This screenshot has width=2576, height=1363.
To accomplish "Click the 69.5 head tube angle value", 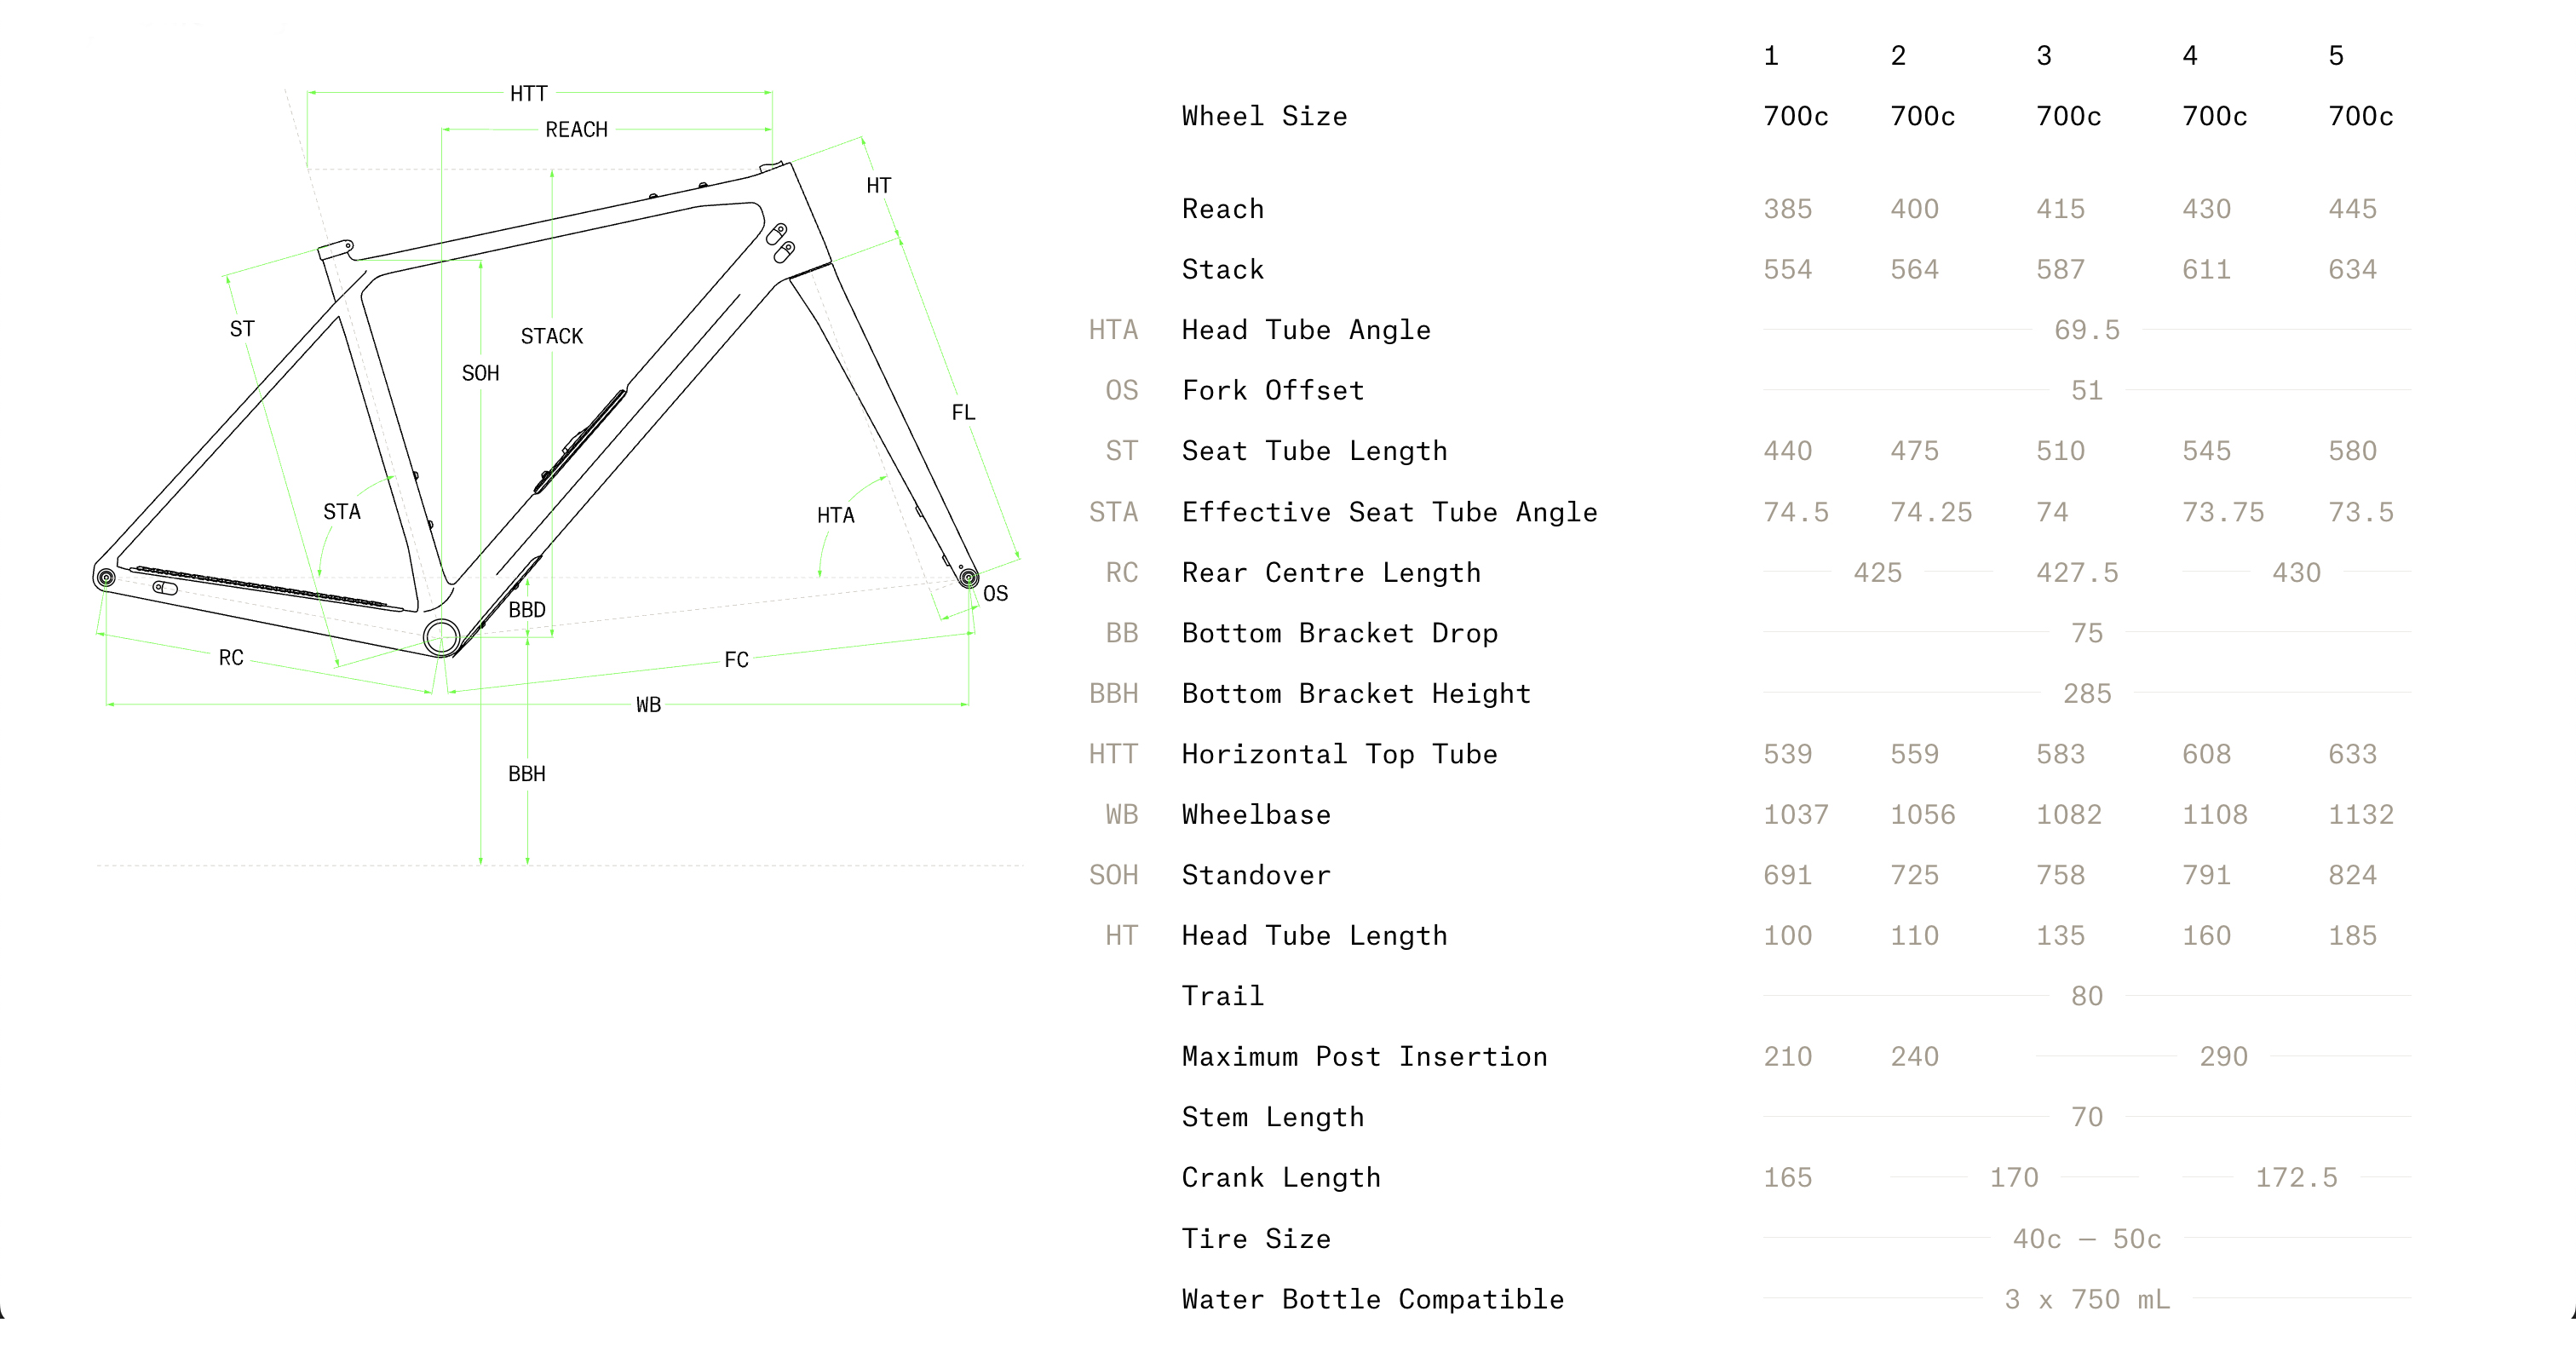I will tap(2087, 330).
